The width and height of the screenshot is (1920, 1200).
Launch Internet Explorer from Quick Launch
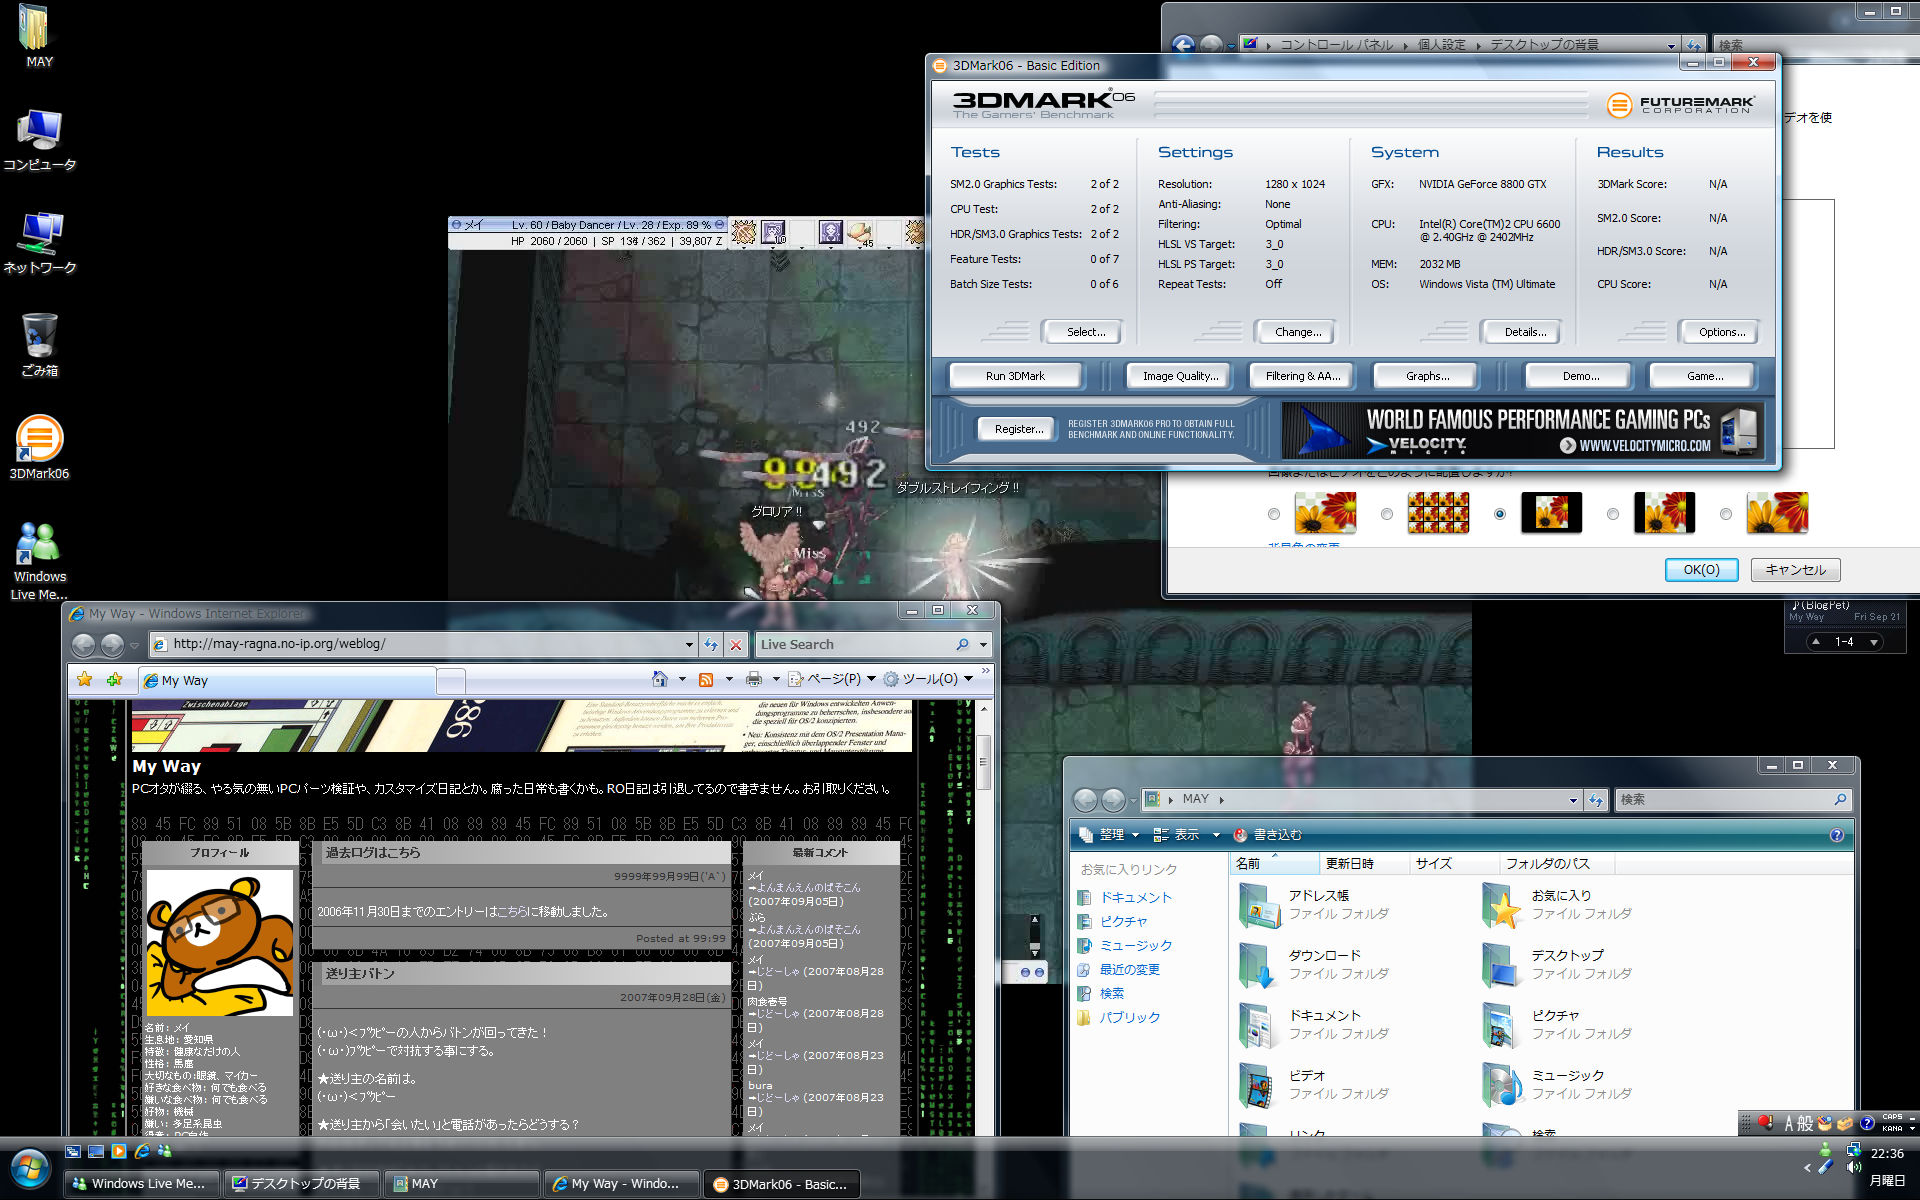pyautogui.click(x=142, y=1152)
